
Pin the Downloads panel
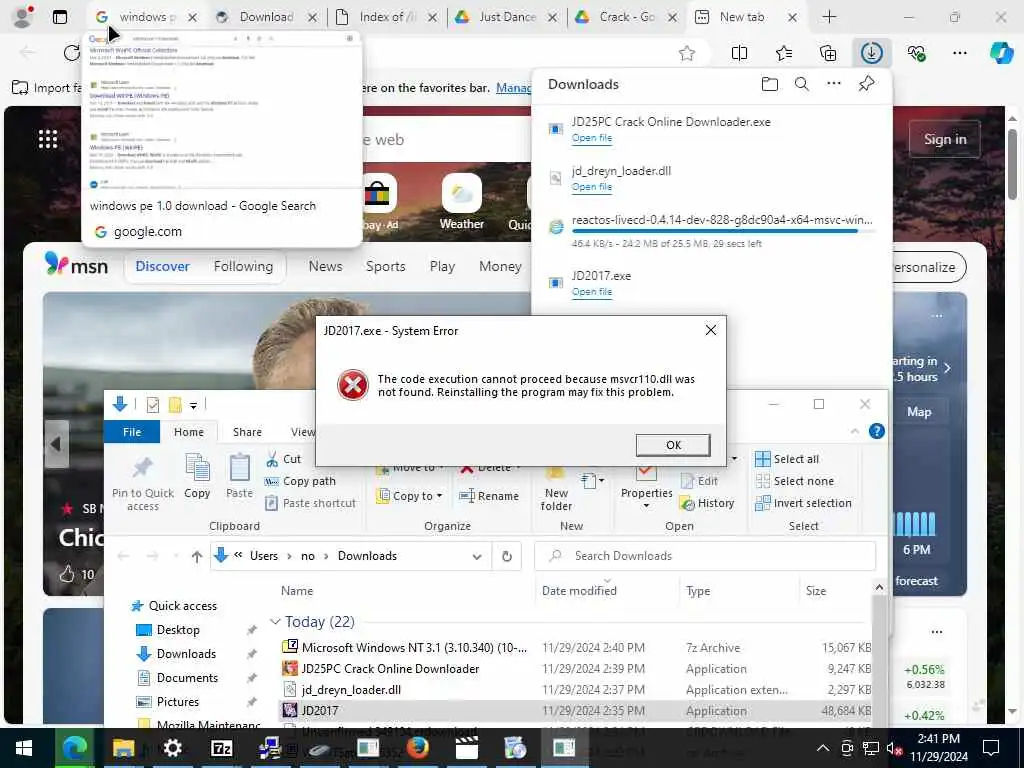point(867,84)
